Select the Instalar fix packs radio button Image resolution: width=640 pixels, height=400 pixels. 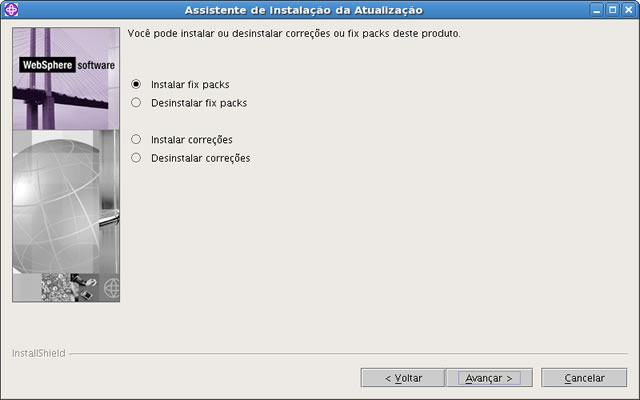tap(136, 84)
